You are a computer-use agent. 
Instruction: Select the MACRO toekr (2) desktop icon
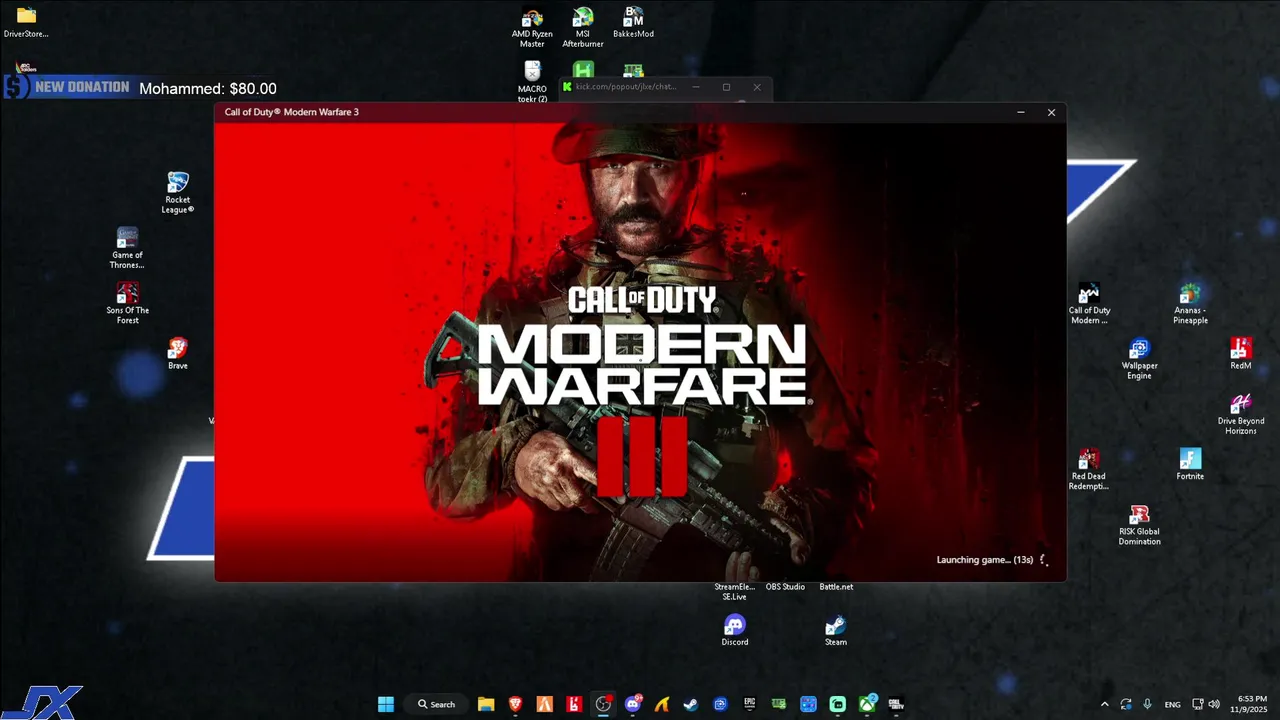coord(532,82)
